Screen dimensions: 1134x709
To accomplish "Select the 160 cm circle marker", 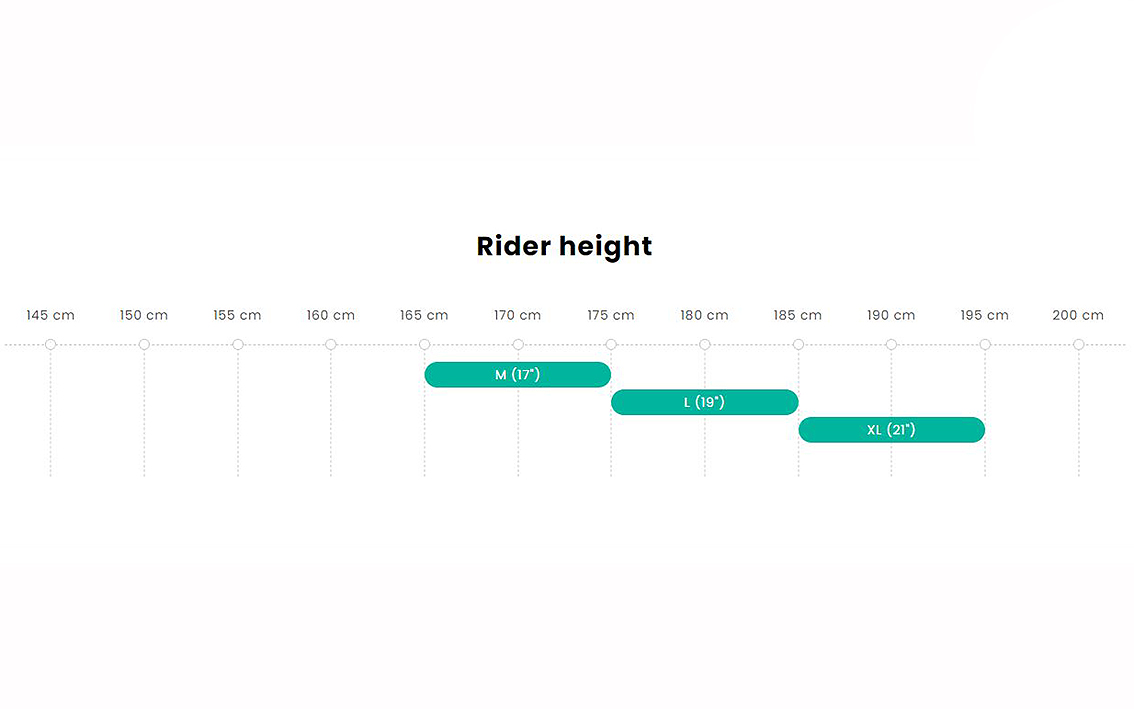I will 331,344.
